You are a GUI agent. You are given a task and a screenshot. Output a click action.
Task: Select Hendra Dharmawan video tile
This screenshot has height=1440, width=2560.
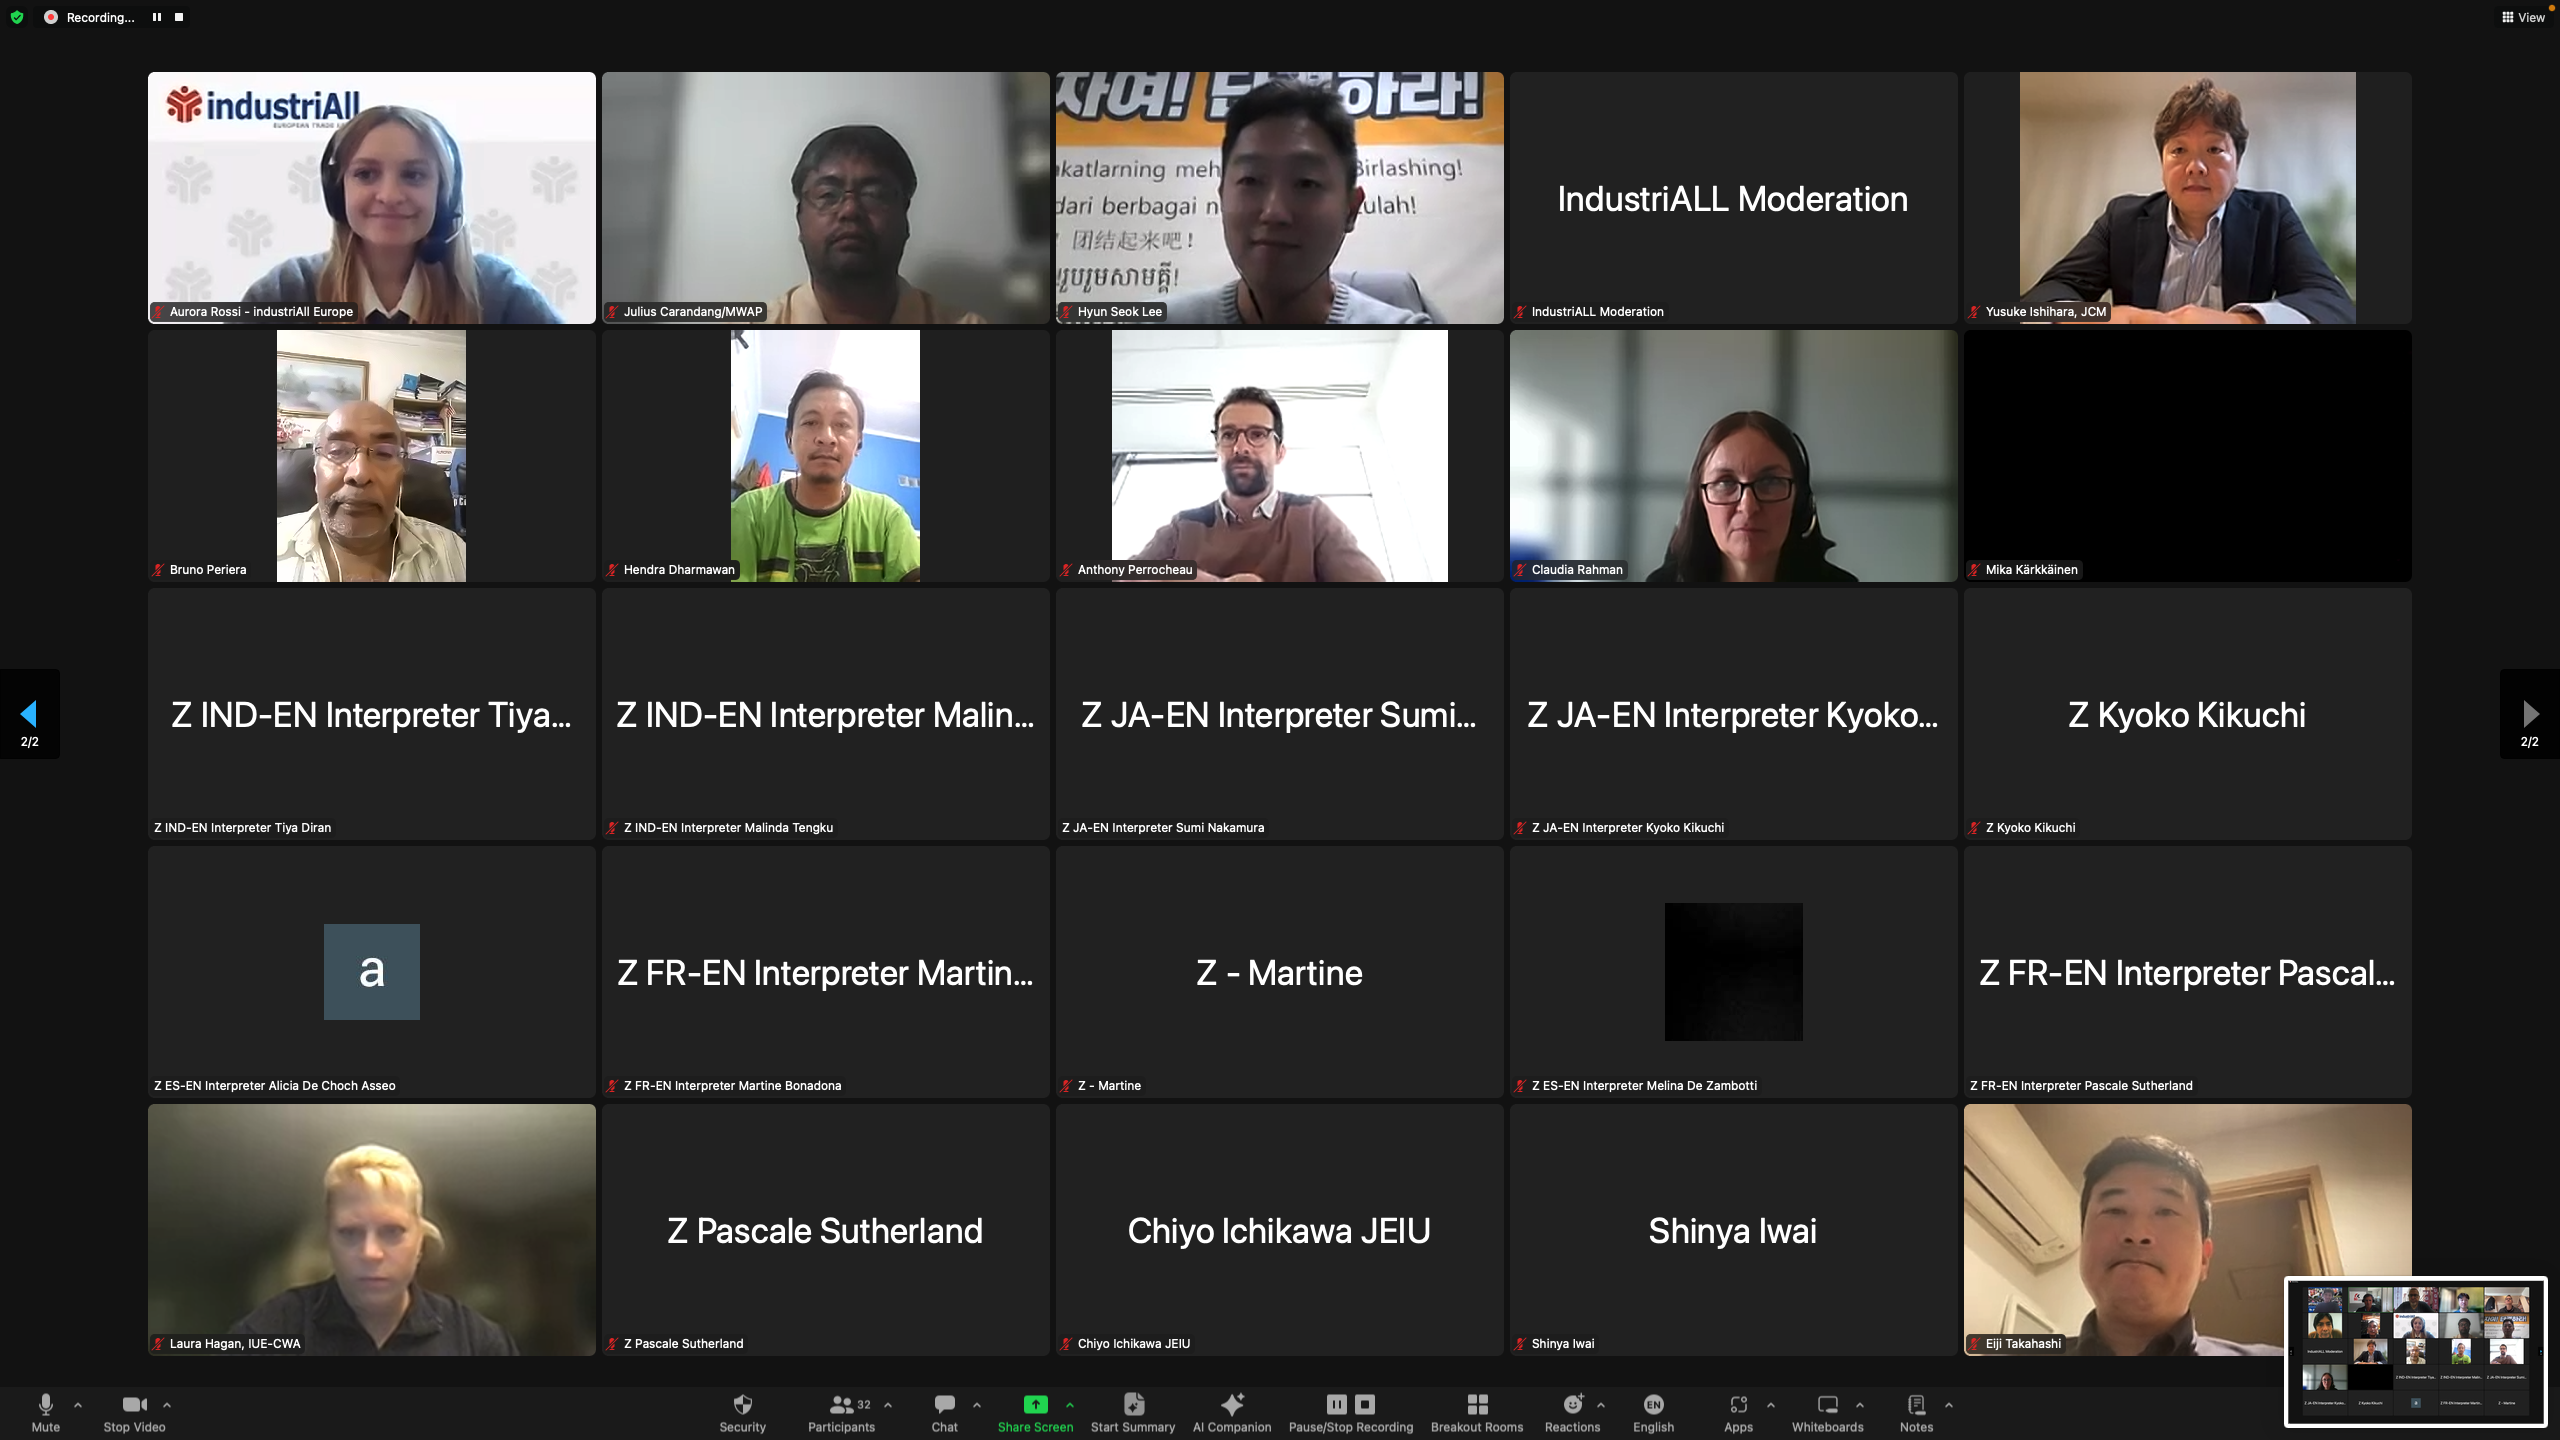pos(826,456)
